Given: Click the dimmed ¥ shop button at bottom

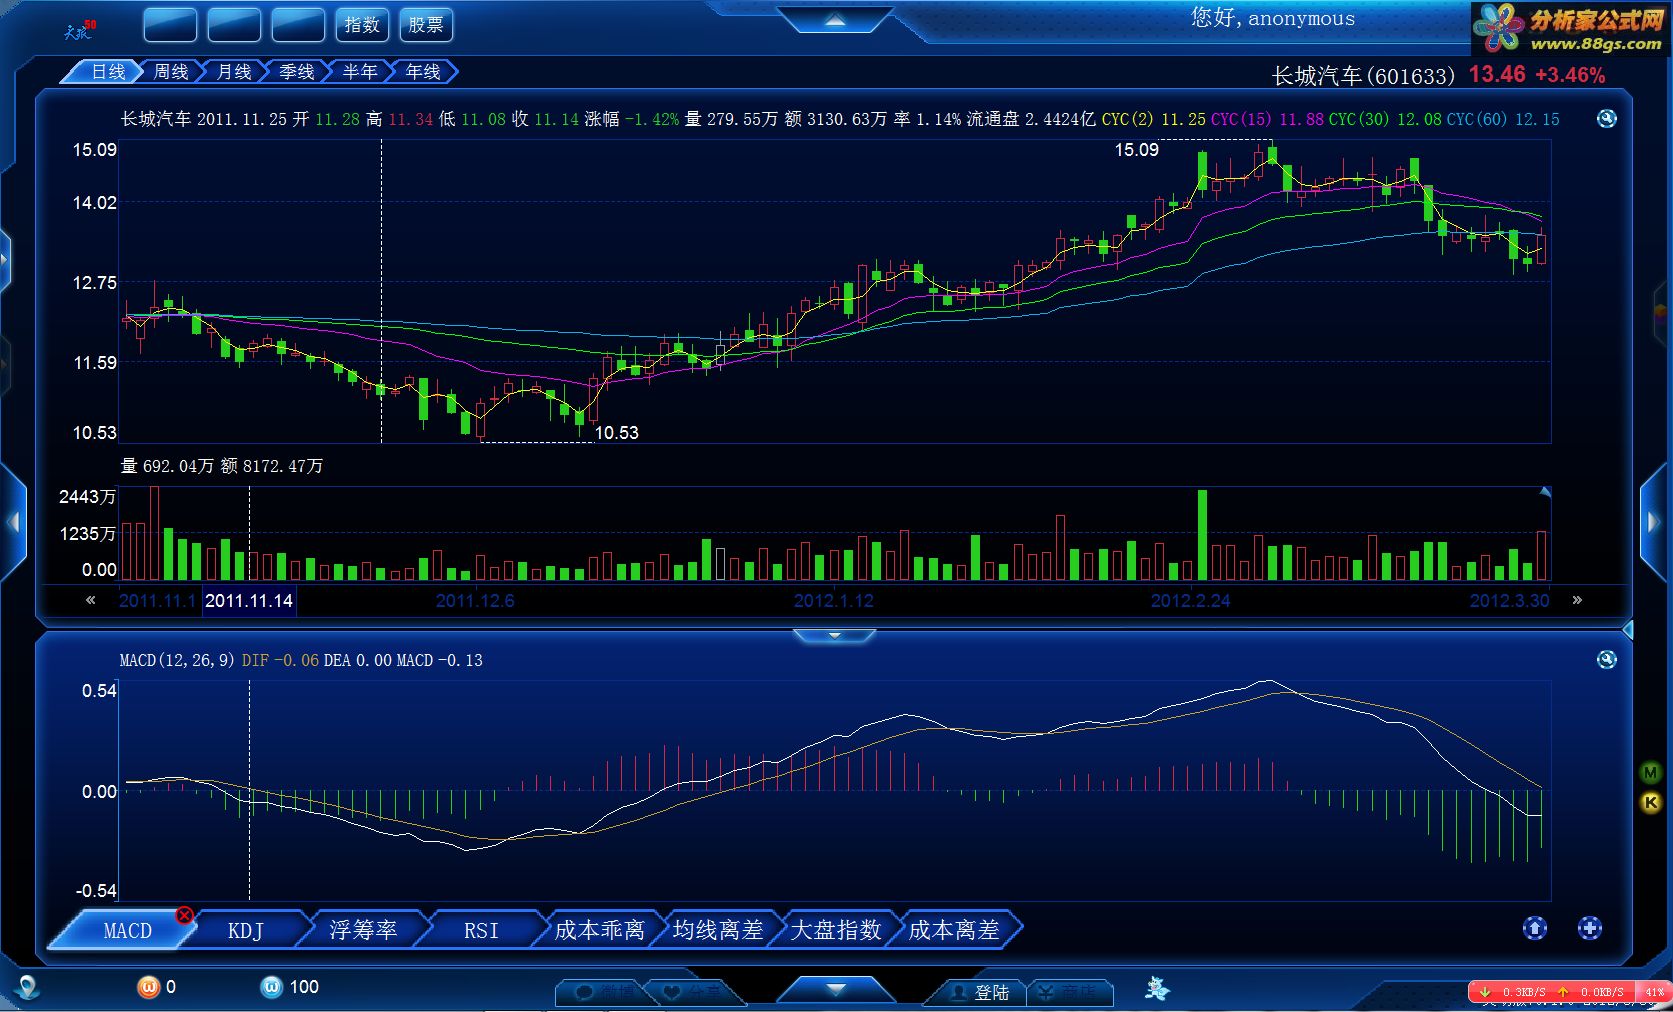Looking at the screenshot, I should [1068, 992].
